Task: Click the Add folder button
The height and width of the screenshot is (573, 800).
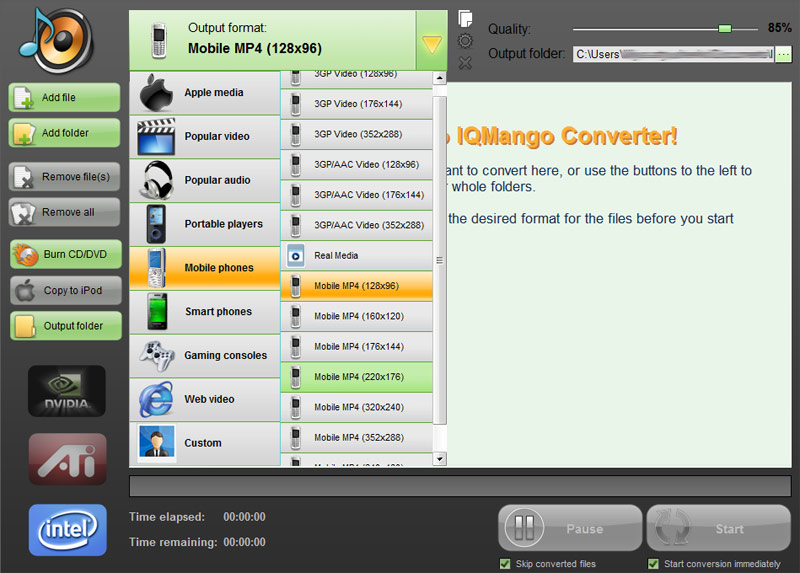Action: (x=64, y=133)
